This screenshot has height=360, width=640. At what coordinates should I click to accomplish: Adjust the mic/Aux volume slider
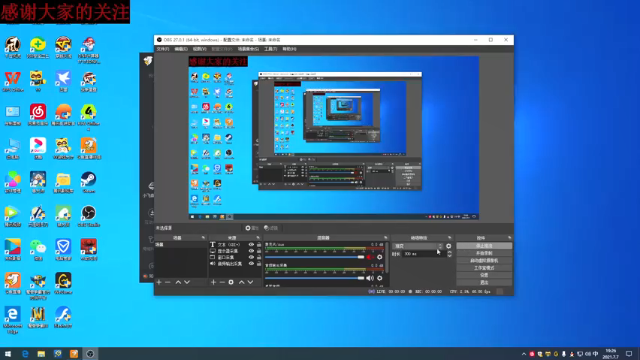point(314,257)
